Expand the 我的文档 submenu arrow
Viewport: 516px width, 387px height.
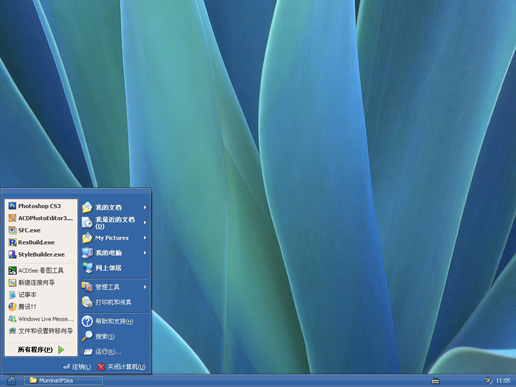pos(145,207)
